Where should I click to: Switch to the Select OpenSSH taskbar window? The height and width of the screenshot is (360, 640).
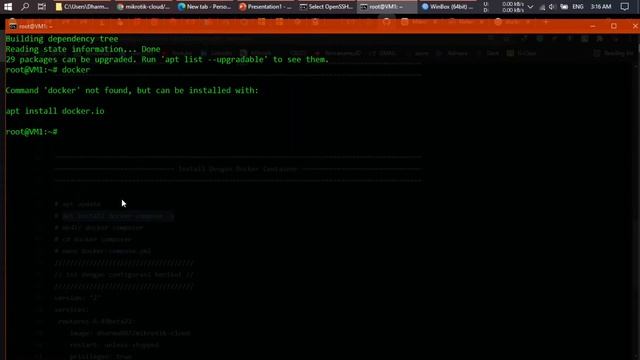pyautogui.click(x=327, y=7)
